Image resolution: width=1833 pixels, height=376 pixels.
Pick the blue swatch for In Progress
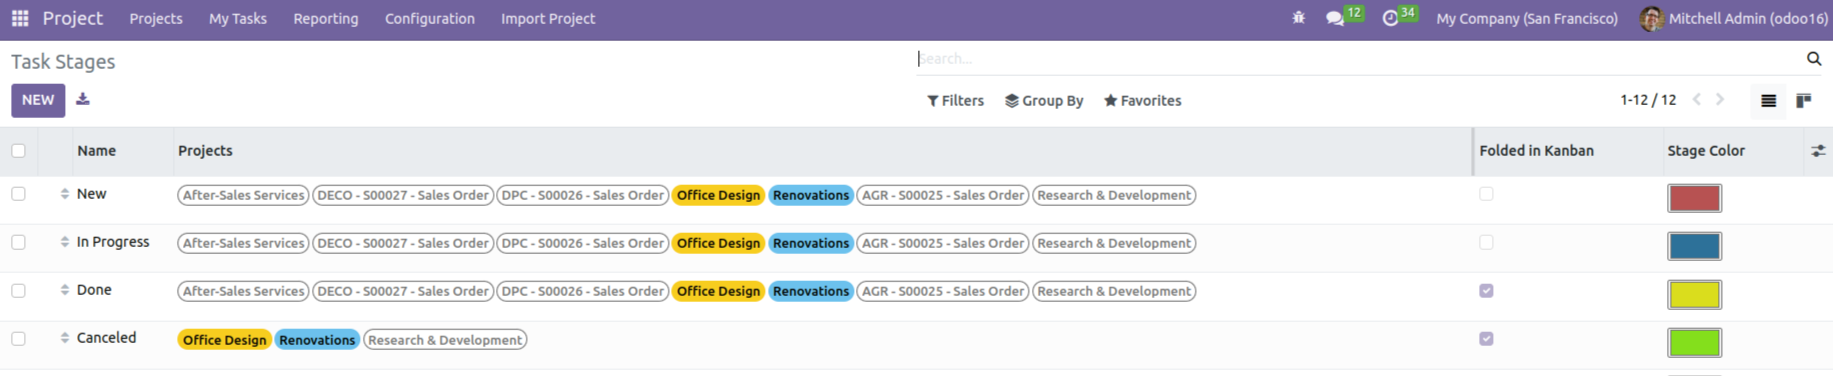pyautogui.click(x=1694, y=246)
